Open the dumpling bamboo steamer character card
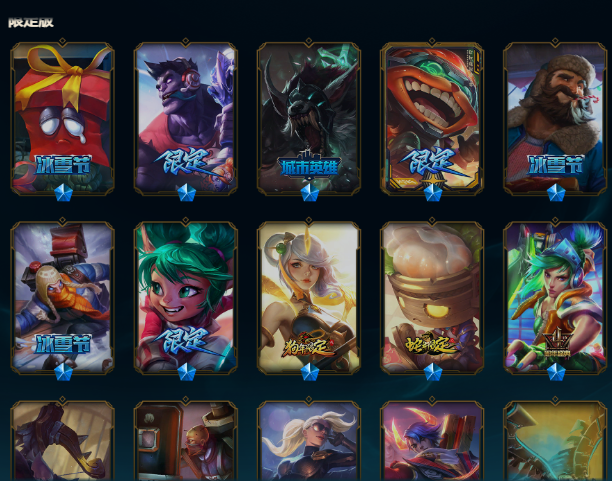This screenshot has width=612, height=481. coord(432,298)
